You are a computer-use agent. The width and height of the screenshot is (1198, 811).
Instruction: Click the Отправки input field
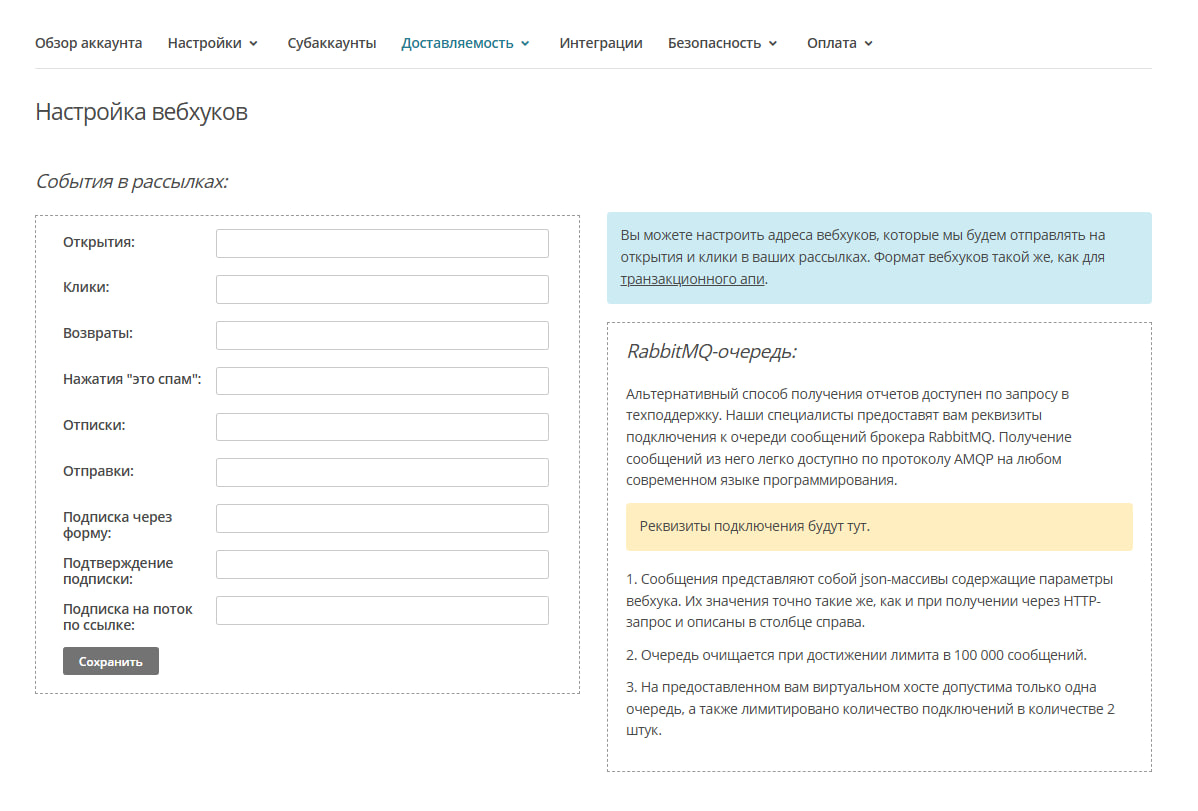(382, 472)
